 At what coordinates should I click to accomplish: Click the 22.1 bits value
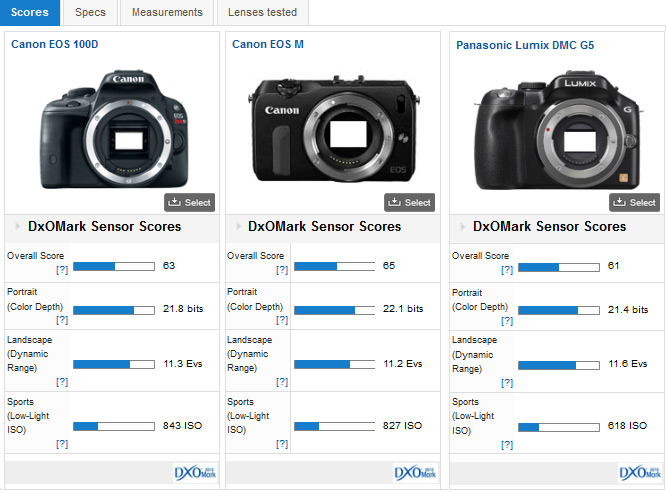403,309
